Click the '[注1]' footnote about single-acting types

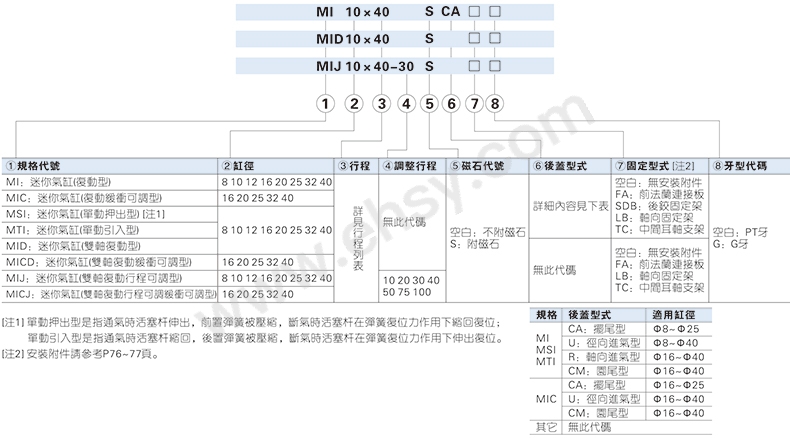[252, 330]
